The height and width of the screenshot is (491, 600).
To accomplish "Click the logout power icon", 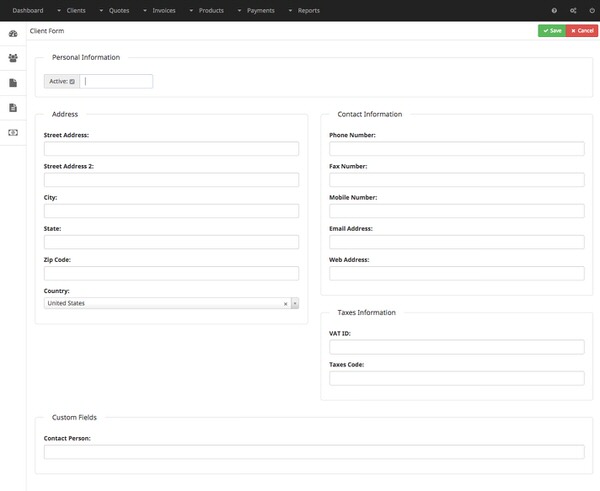I will pos(592,11).
